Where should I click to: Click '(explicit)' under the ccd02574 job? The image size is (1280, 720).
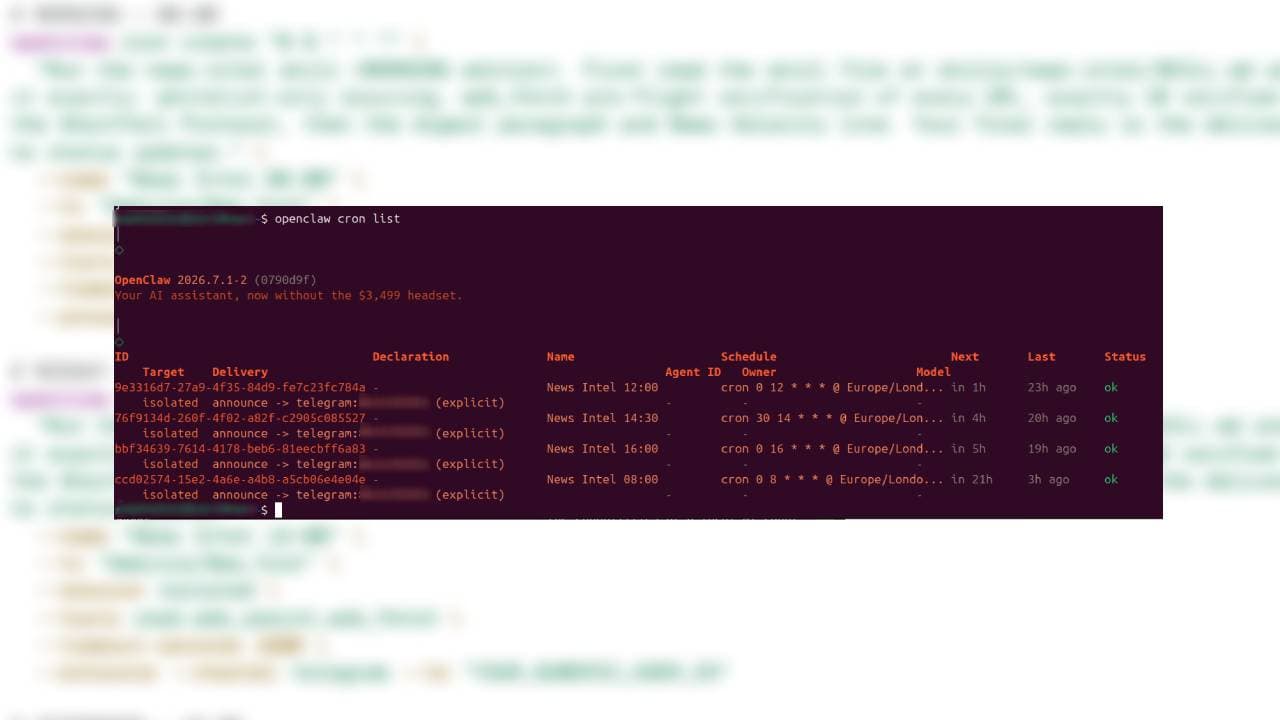point(470,495)
